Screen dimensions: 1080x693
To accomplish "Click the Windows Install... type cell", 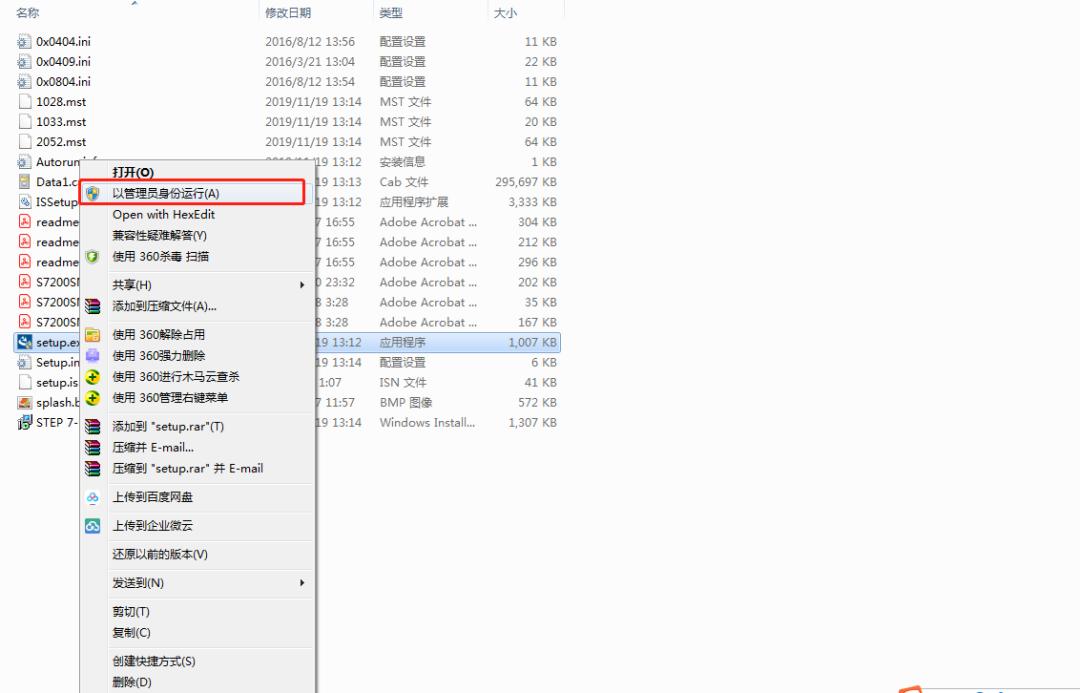I will 427,422.
